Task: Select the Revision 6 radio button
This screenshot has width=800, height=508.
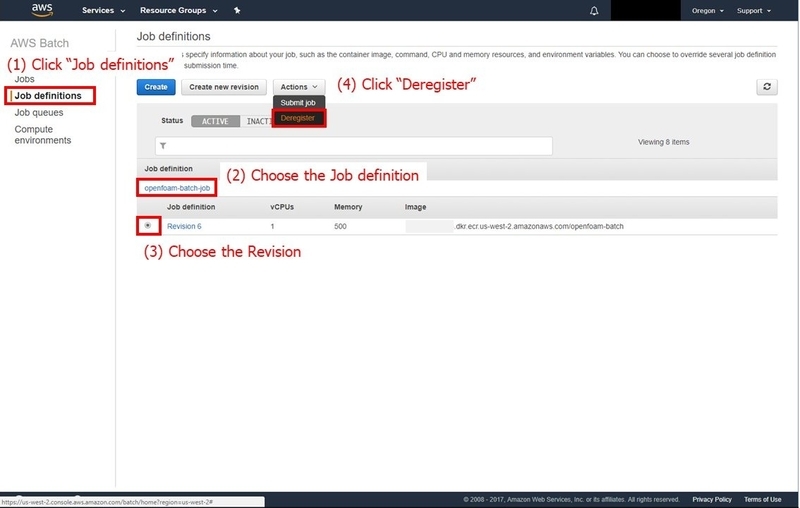Action: [x=148, y=225]
